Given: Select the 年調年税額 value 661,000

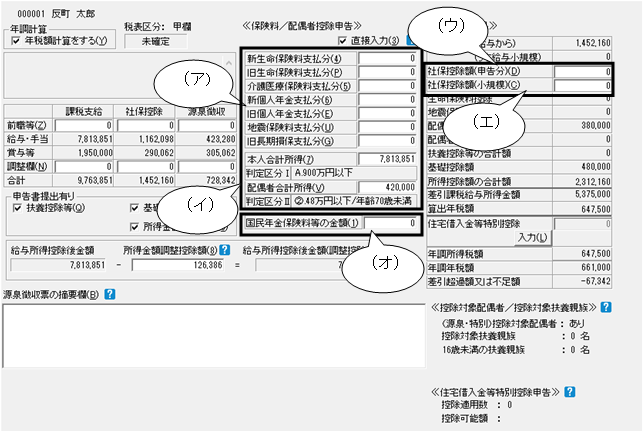Looking at the screenshot, I should pos(596,267).
